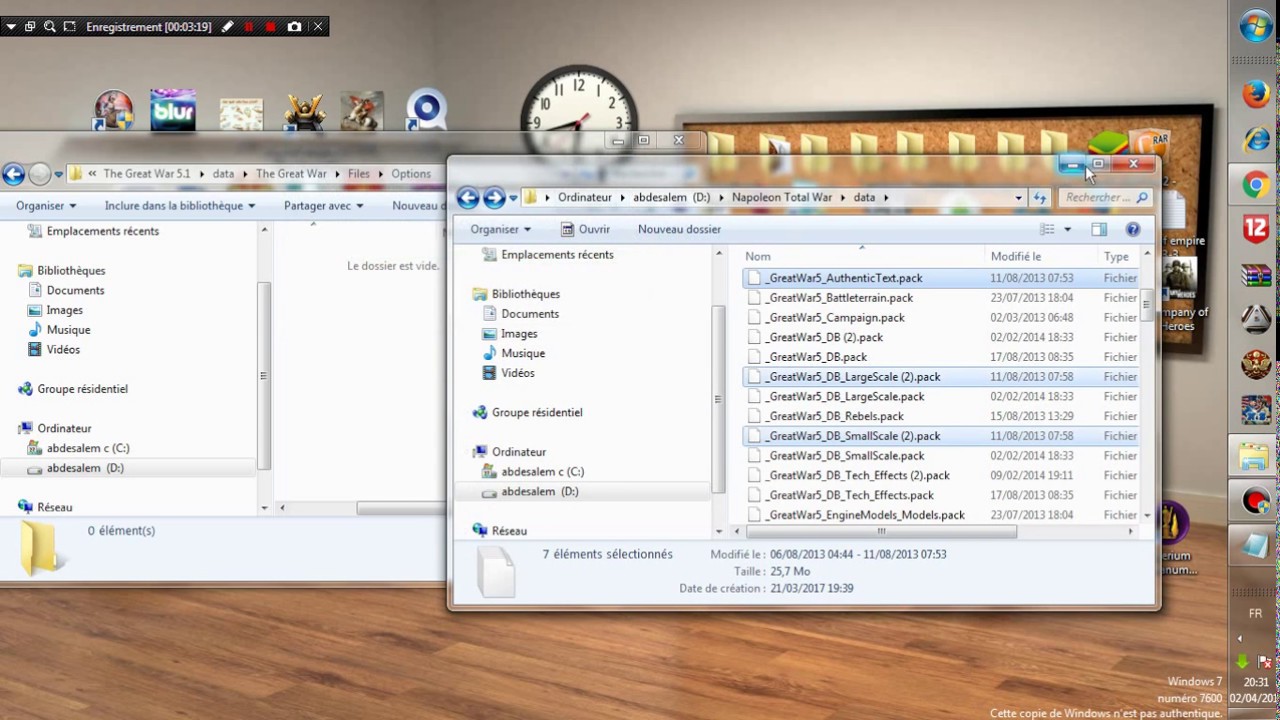Click Files in the back window address bar
Screen dimensions: 1280x720
358,174
